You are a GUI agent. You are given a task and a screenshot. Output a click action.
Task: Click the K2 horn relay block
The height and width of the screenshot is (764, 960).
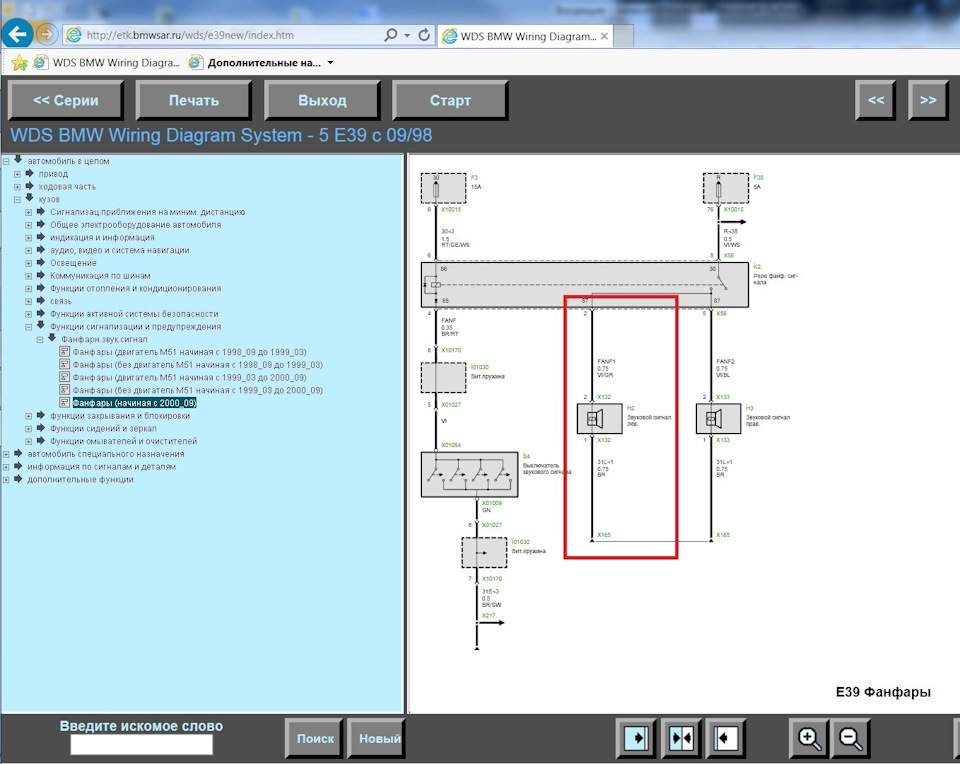tap(585, 285)
